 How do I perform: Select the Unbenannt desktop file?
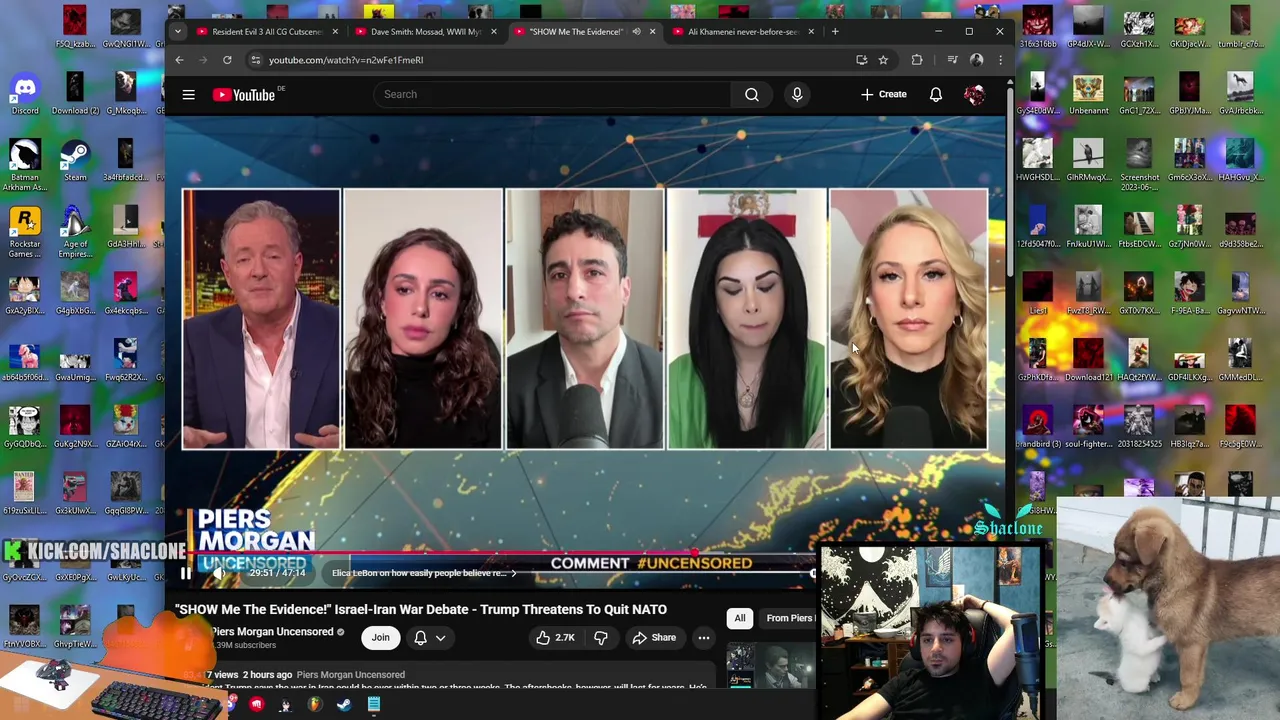click(x=1088, y=92)
